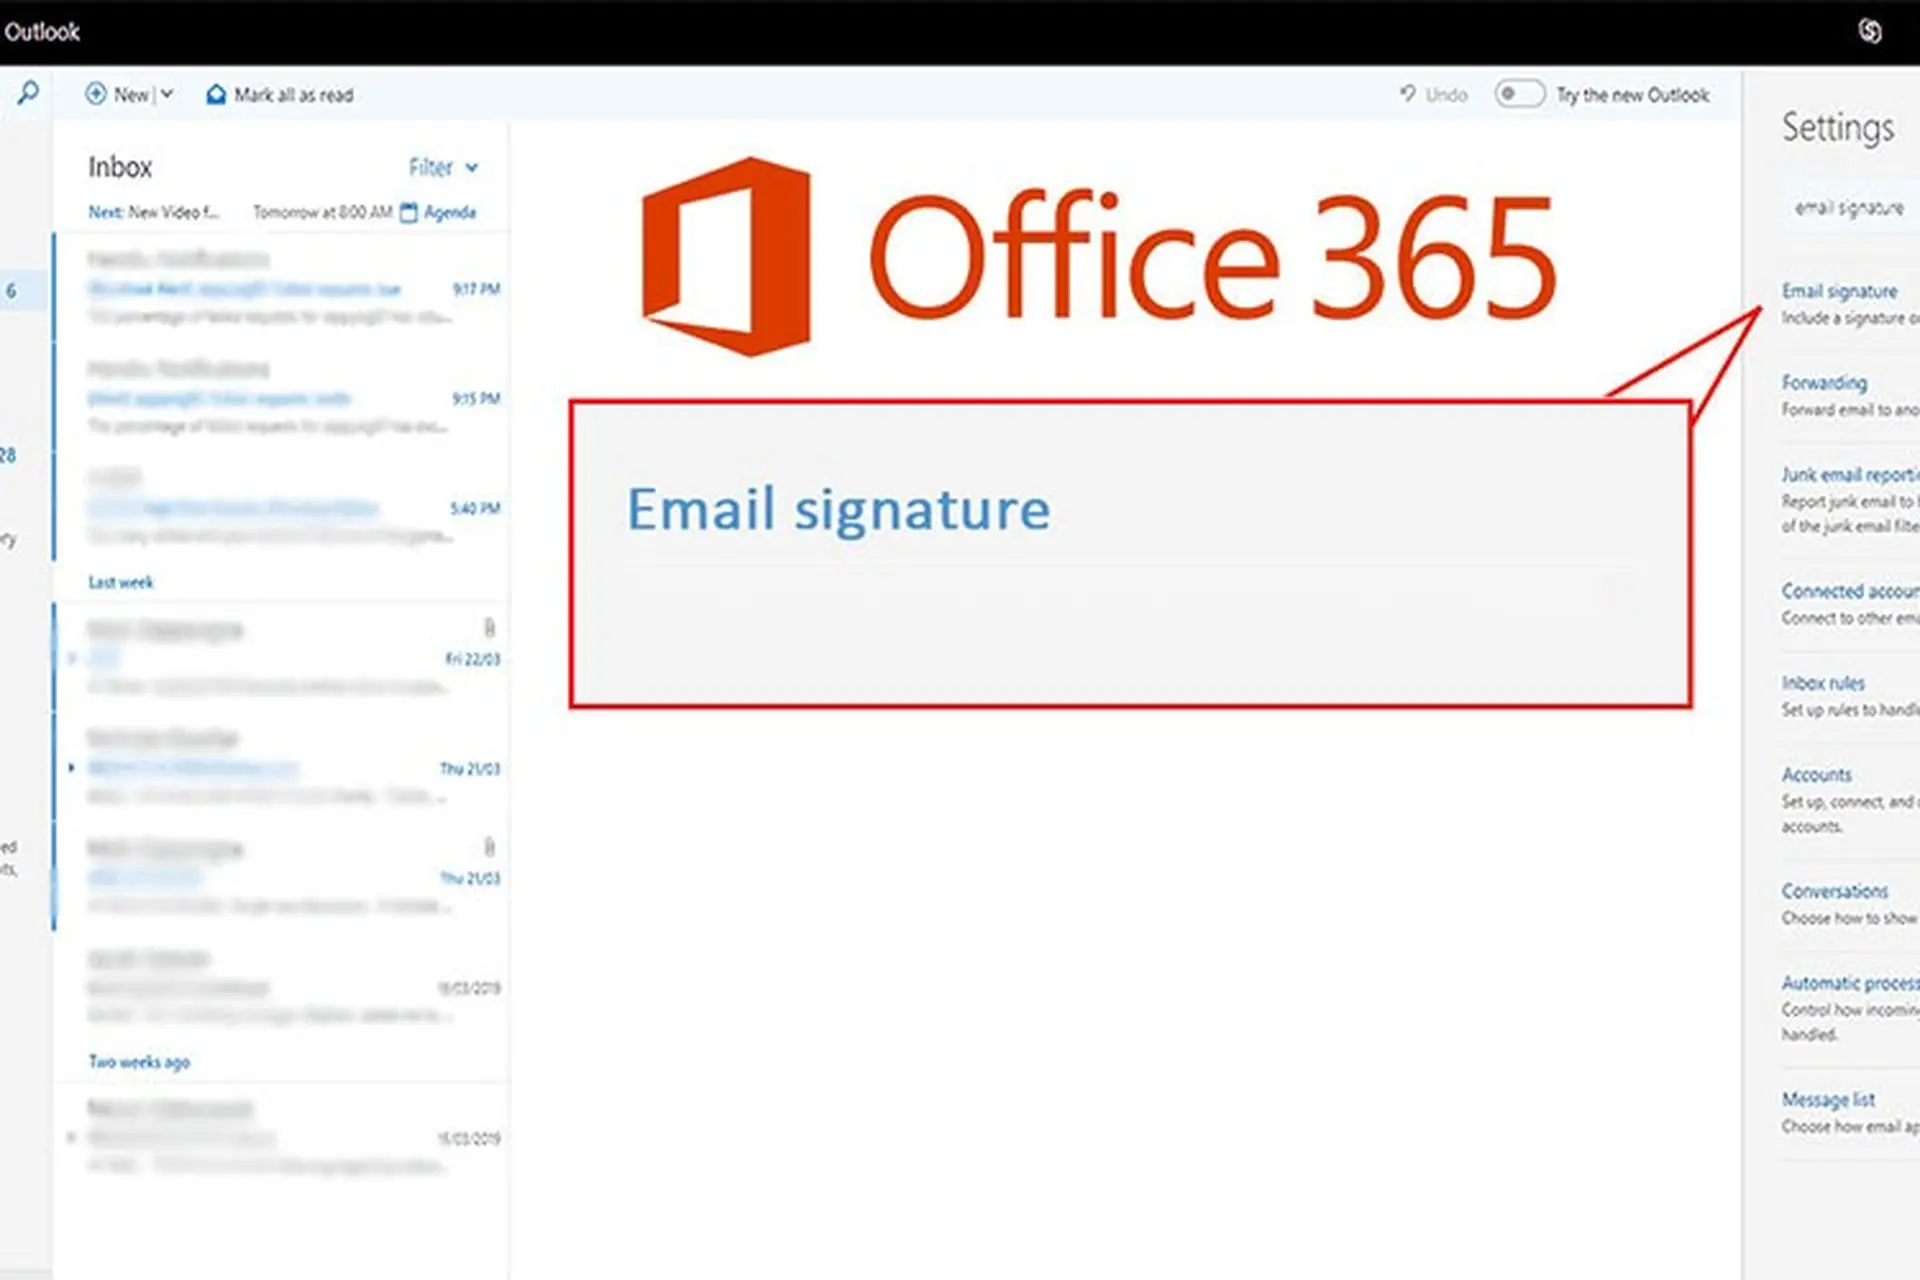Click the Mark all as read envelope icon
1920x1280 pixels.
tap(216, 93)
